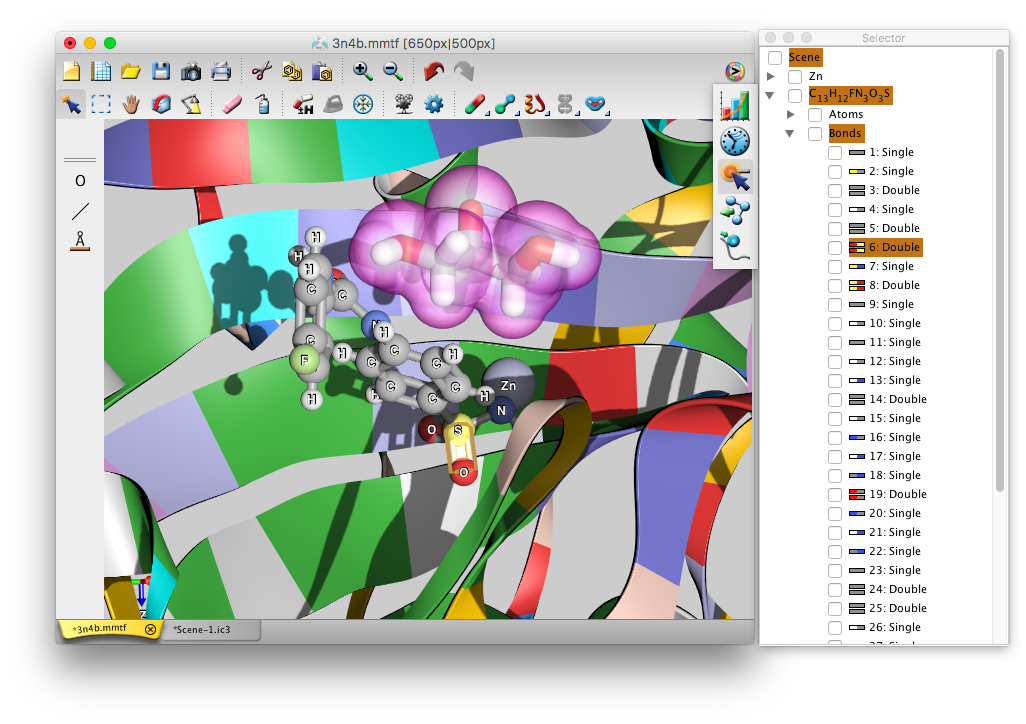Viewport: 1026px width, 724px height.
Task: Undo with the red arrow icon
Action: [x=433, y=71]
